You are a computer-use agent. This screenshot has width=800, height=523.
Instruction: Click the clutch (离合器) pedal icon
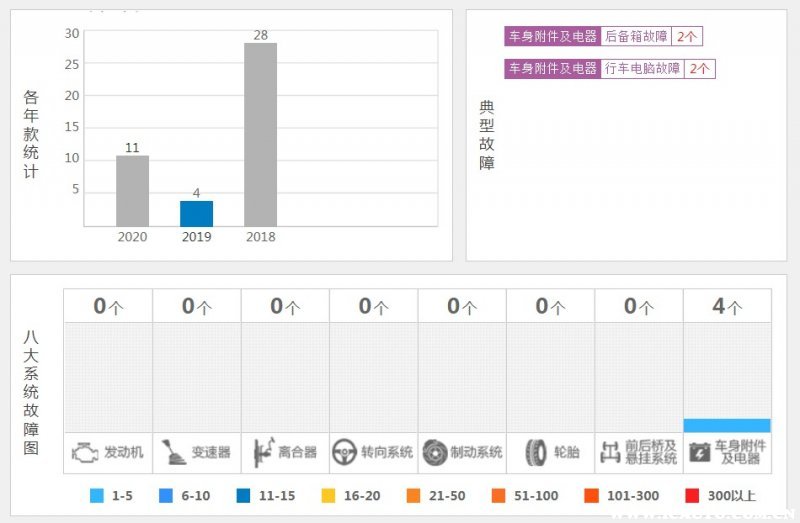tap(263, 452)
